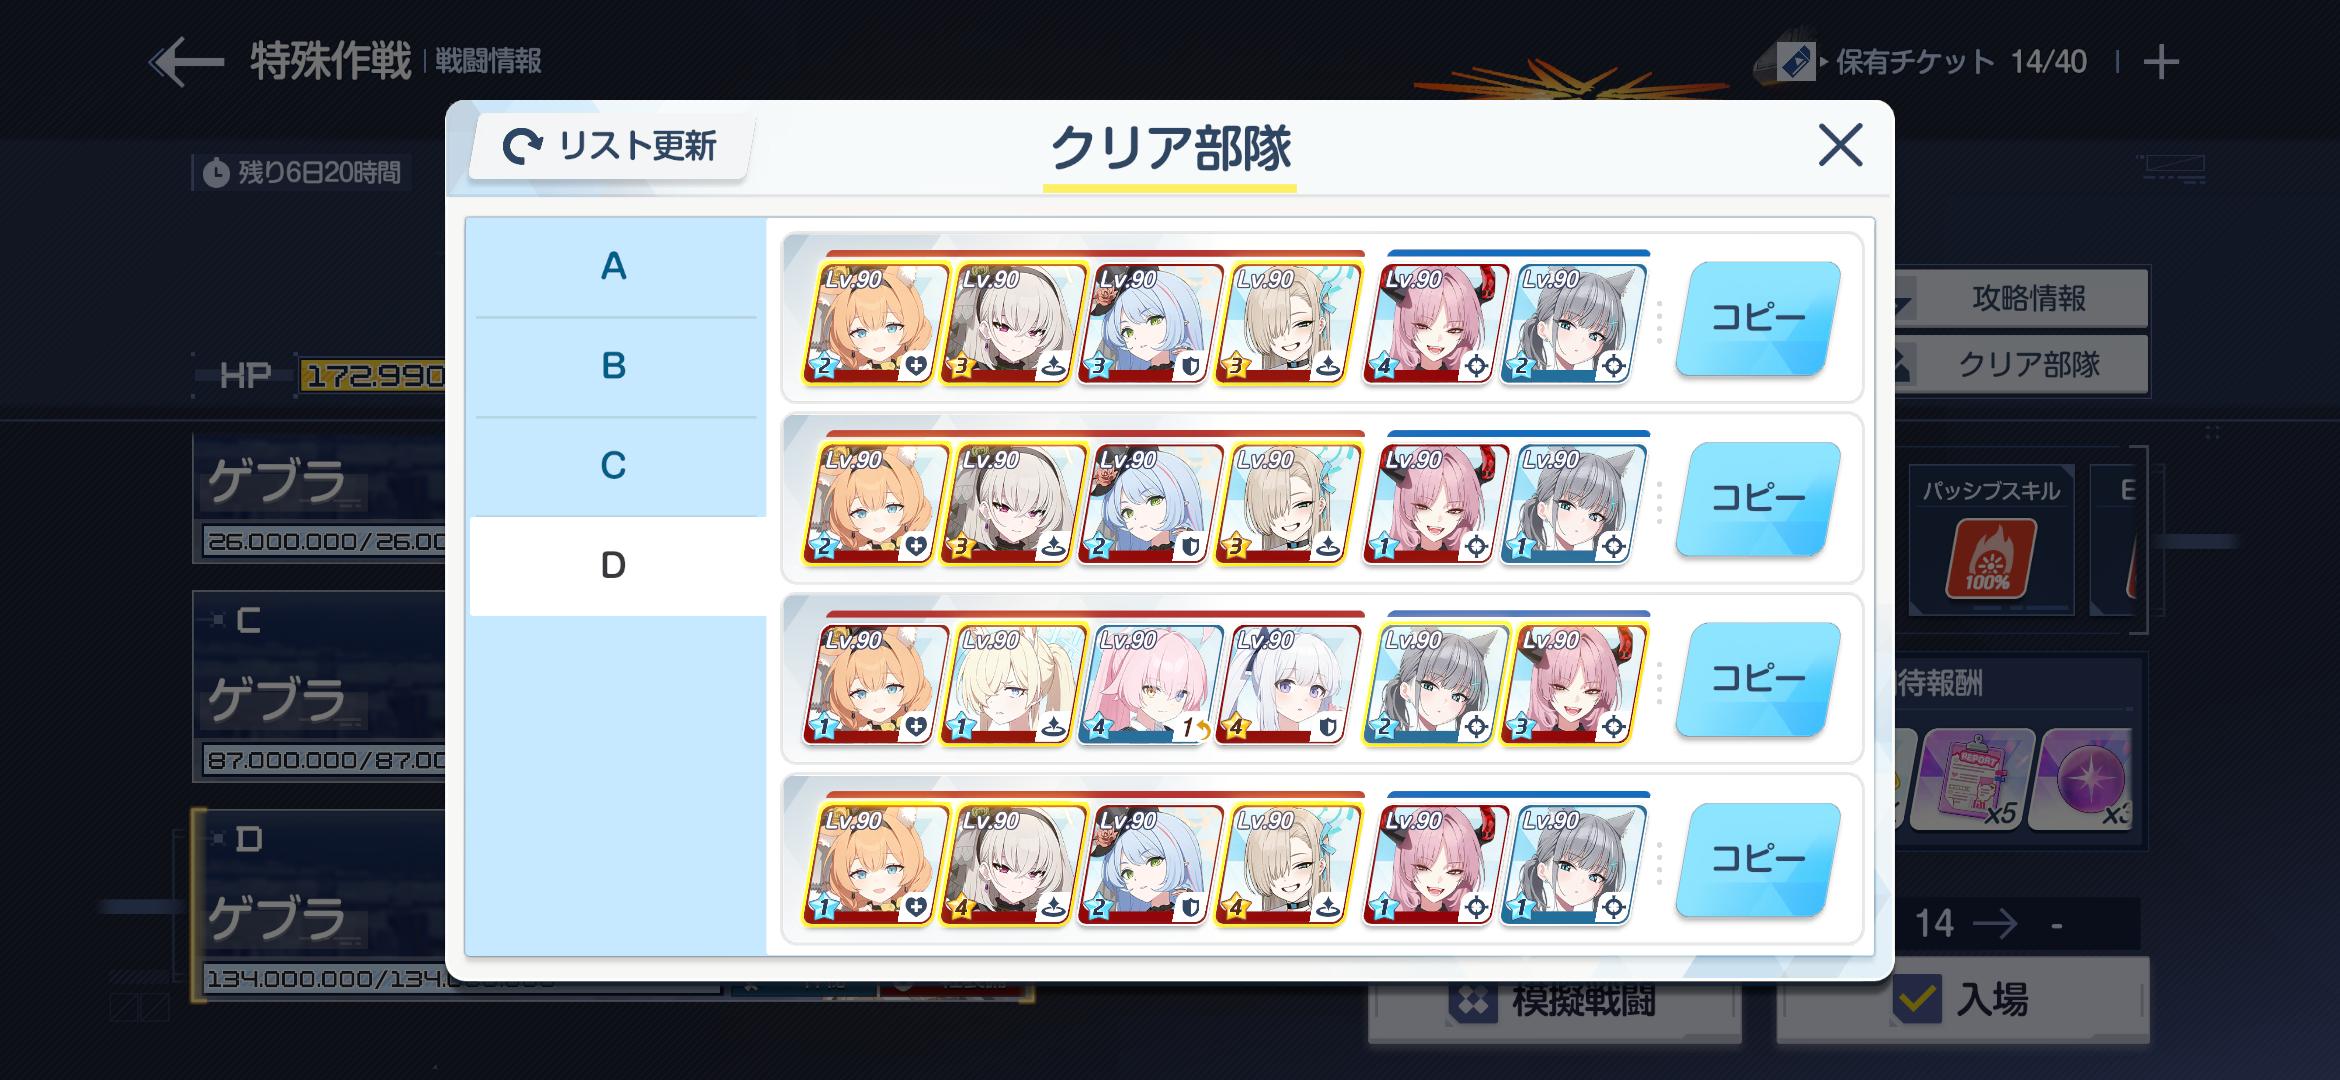Switch to difficulty tab C
This screenshot has height=1080, width=2340.
click(614, 467)
